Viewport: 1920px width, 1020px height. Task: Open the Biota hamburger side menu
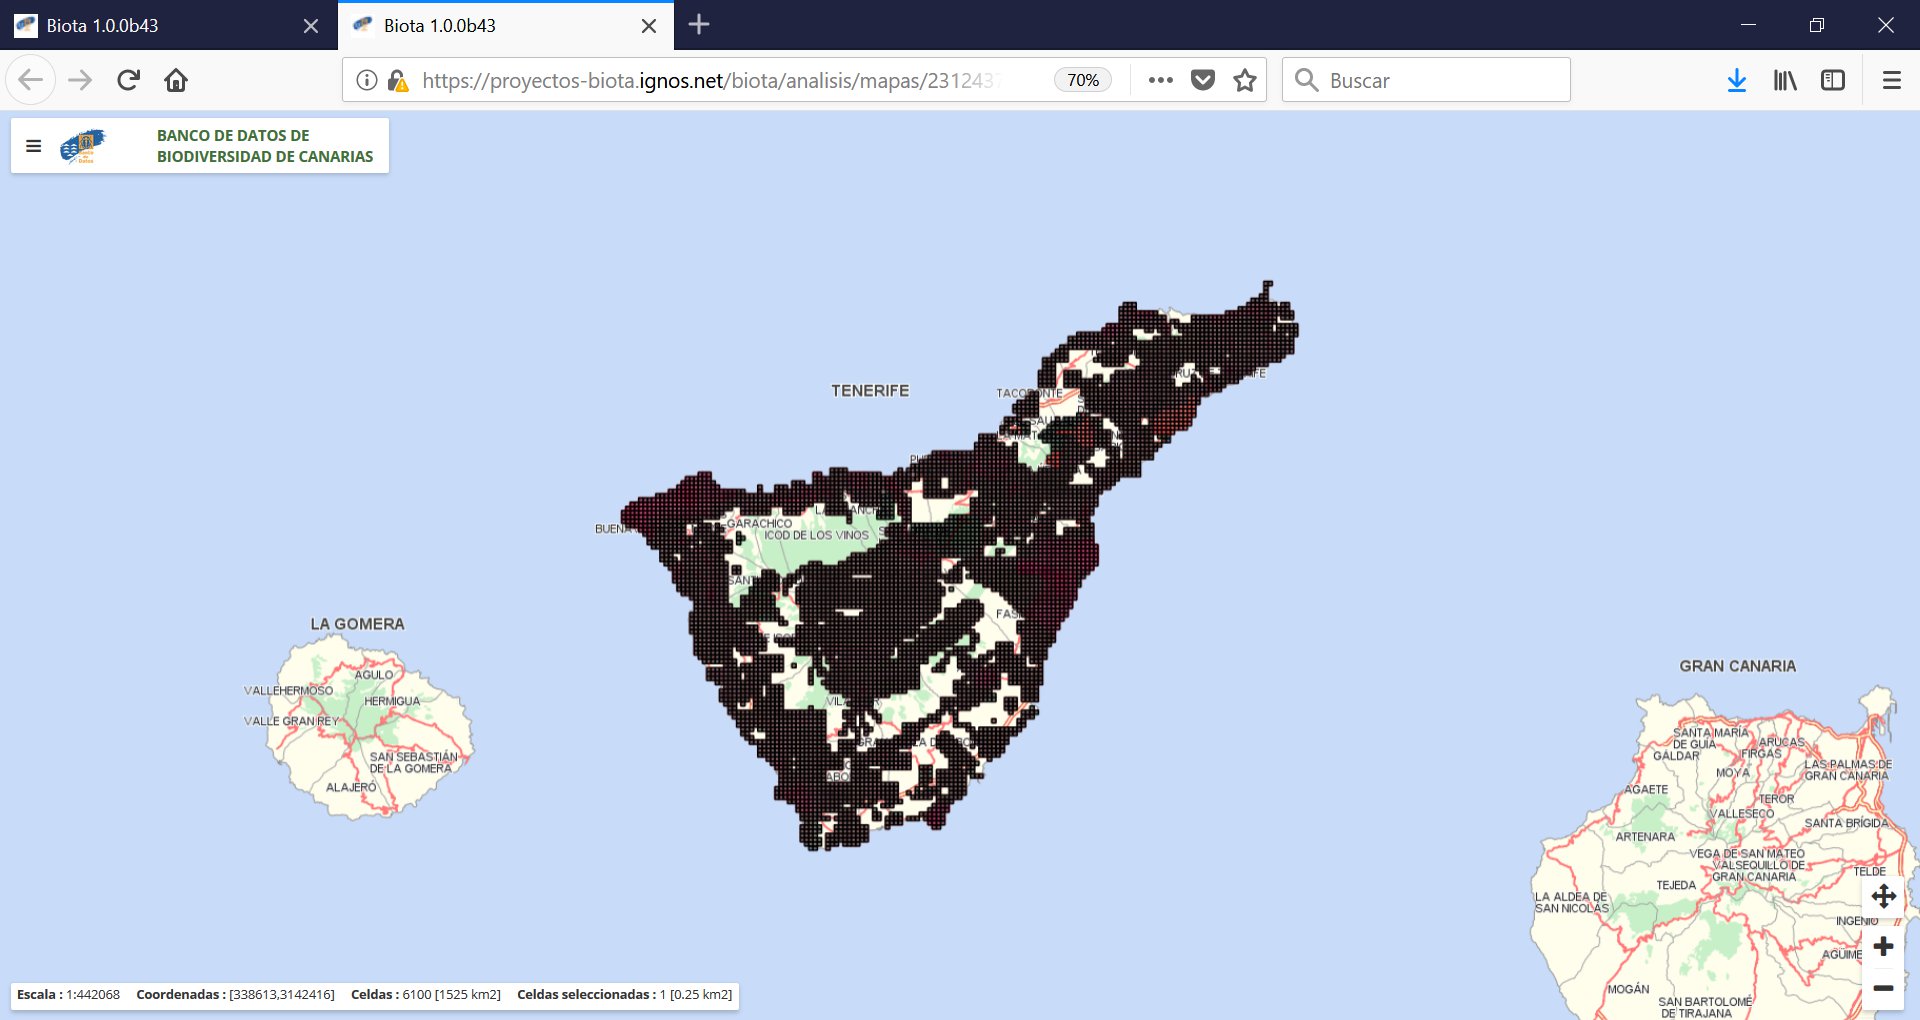click(34, 146)
